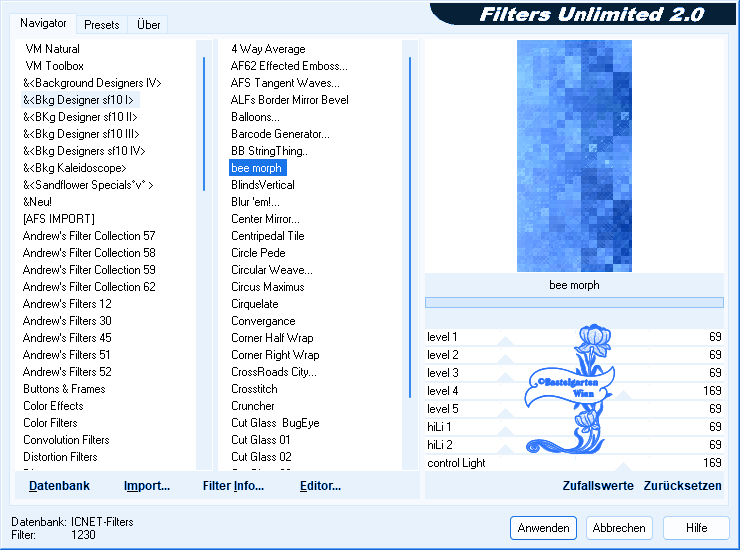The height and width of the screenshot is (550, 740).
Task: Reset parameters with Zurücksetzen
Action: pos(682,485)
